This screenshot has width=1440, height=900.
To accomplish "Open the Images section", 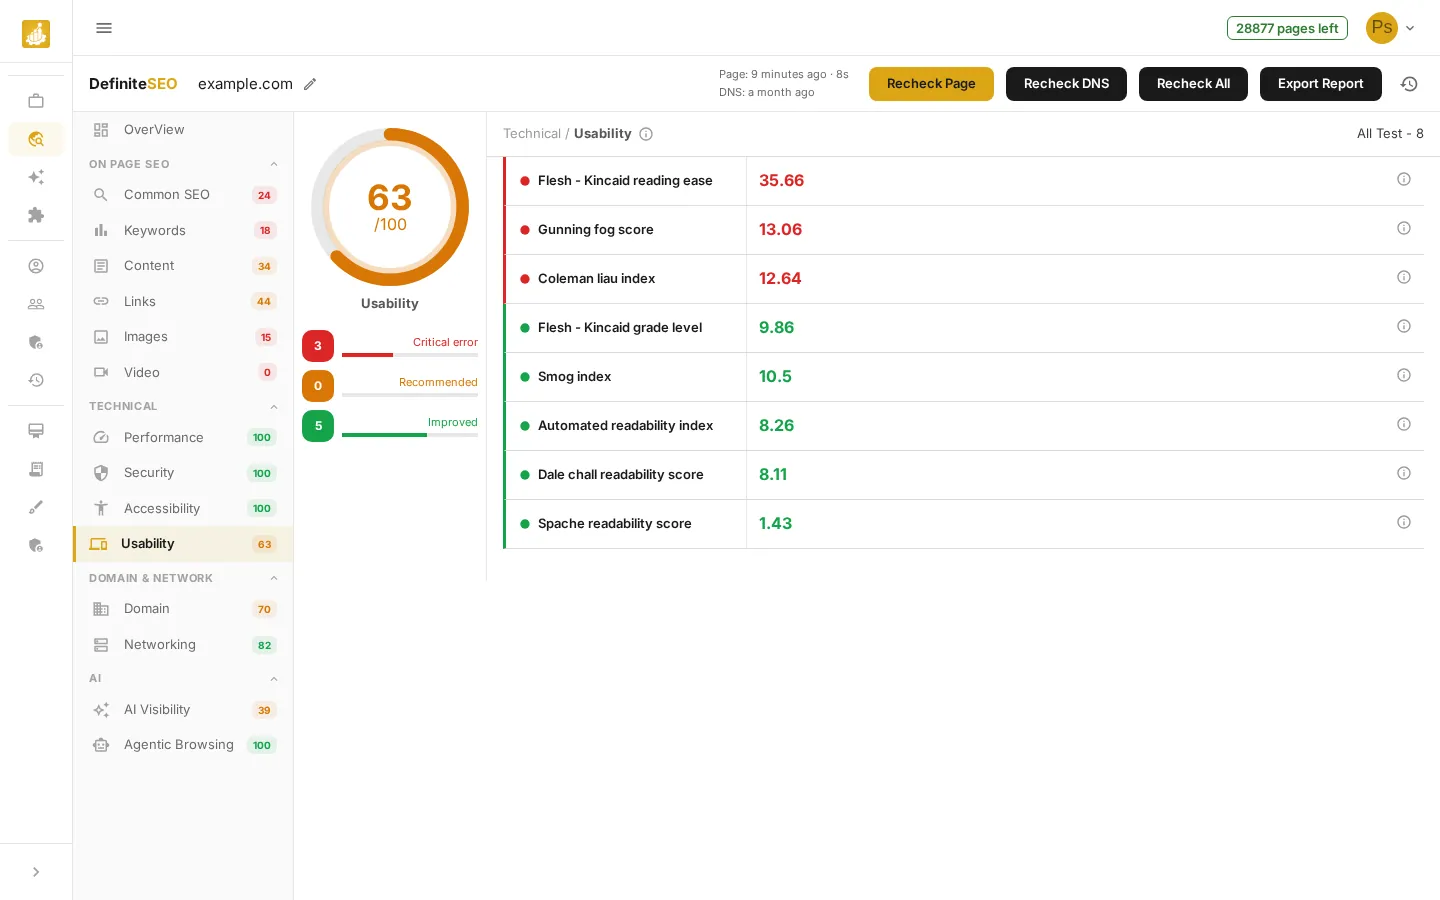I will pyautogui.click(x=183, y=337).
